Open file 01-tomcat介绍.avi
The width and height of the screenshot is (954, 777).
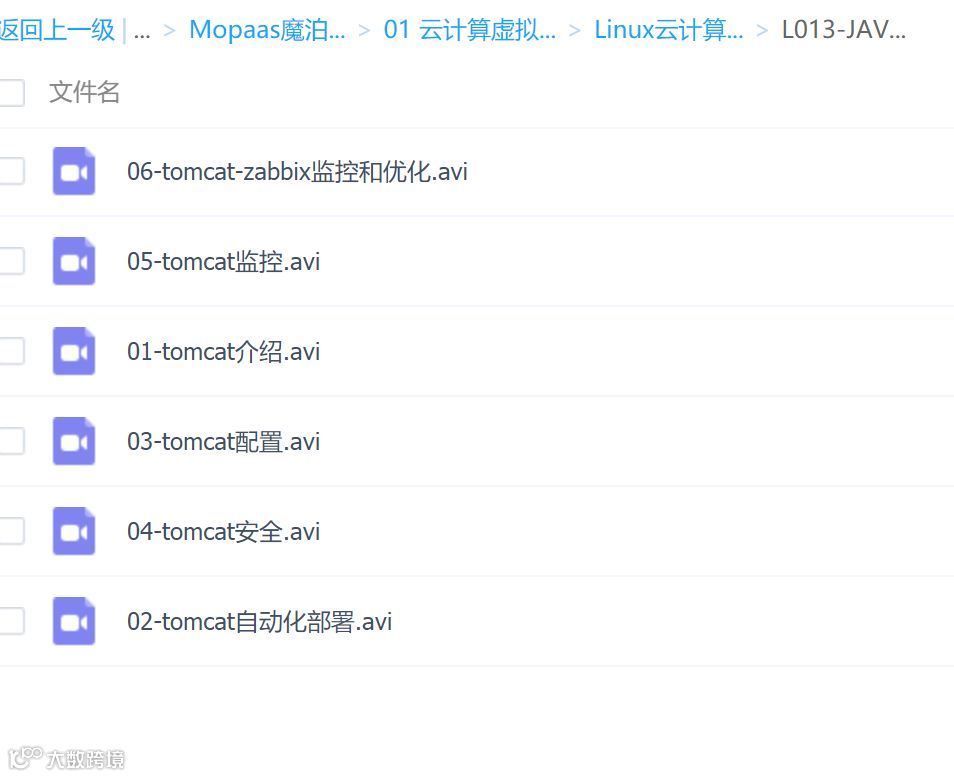(x=223, y=352)
